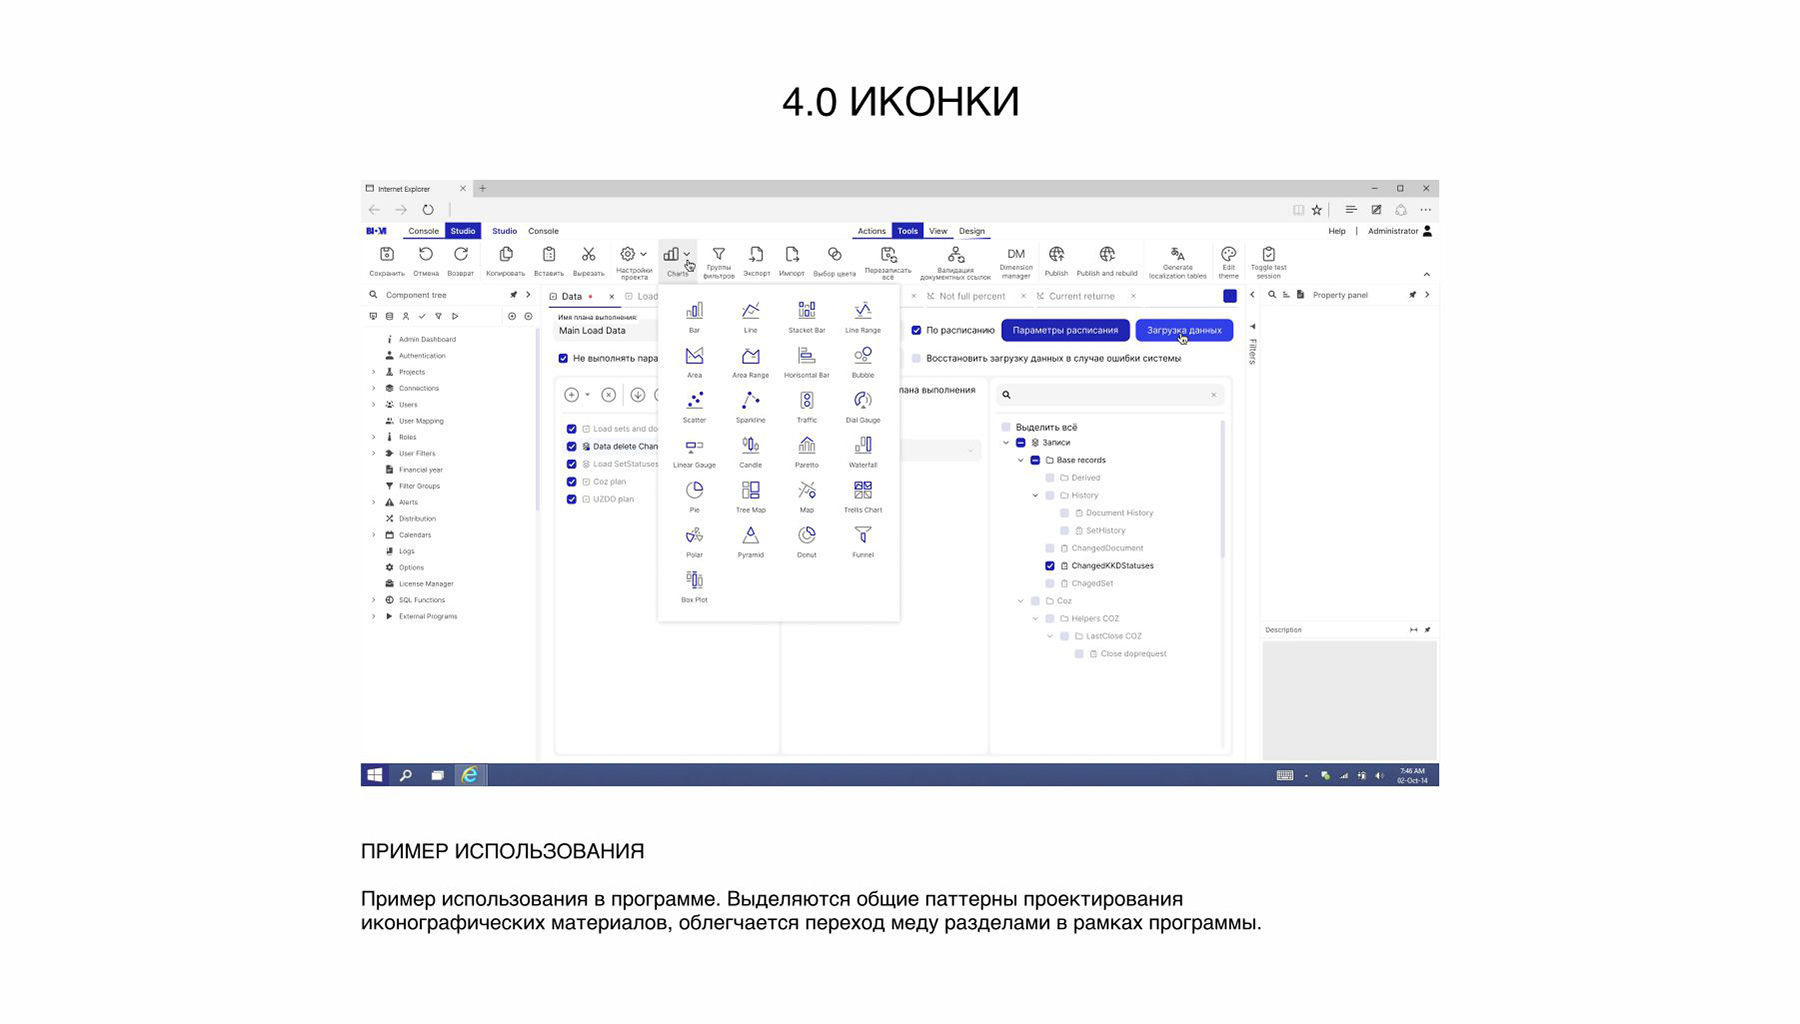Viewport: 1800px width, 1024px height.
Task: Click the blue color swatch square
Action: [x=1229, y=296]
